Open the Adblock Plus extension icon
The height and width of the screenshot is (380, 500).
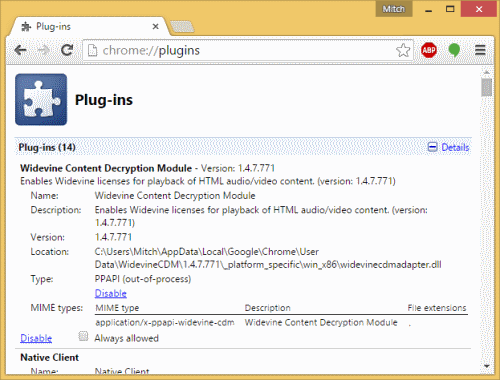click(x=429, y=50)
